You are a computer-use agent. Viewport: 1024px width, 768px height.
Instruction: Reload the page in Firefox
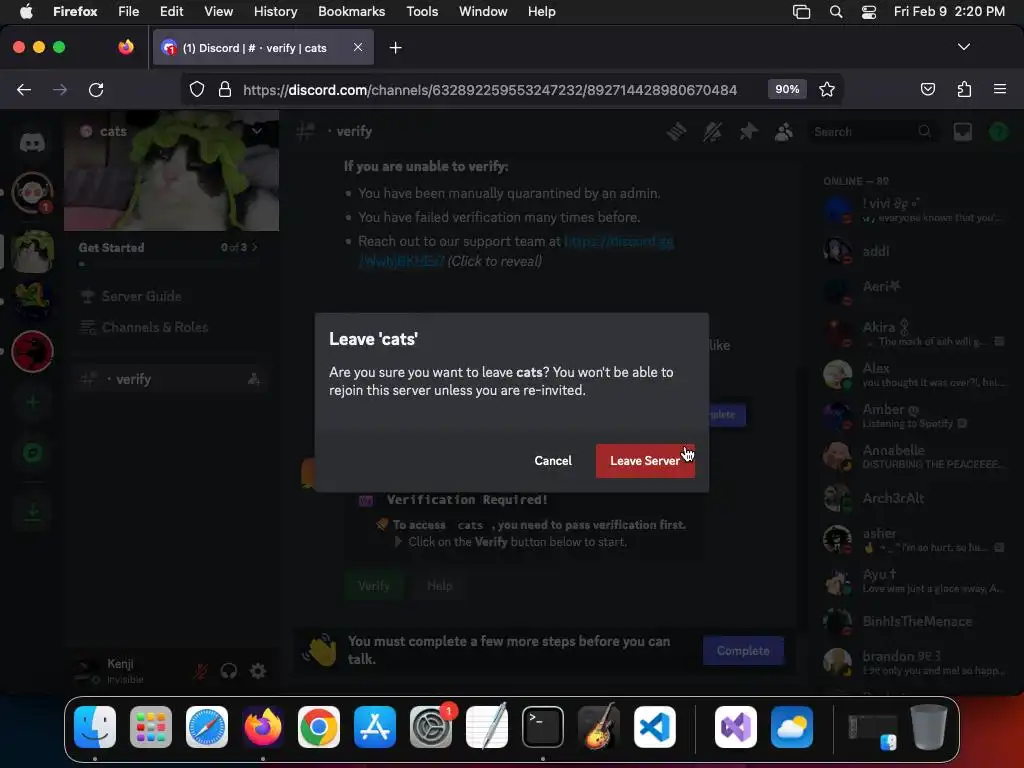[96, 89]
